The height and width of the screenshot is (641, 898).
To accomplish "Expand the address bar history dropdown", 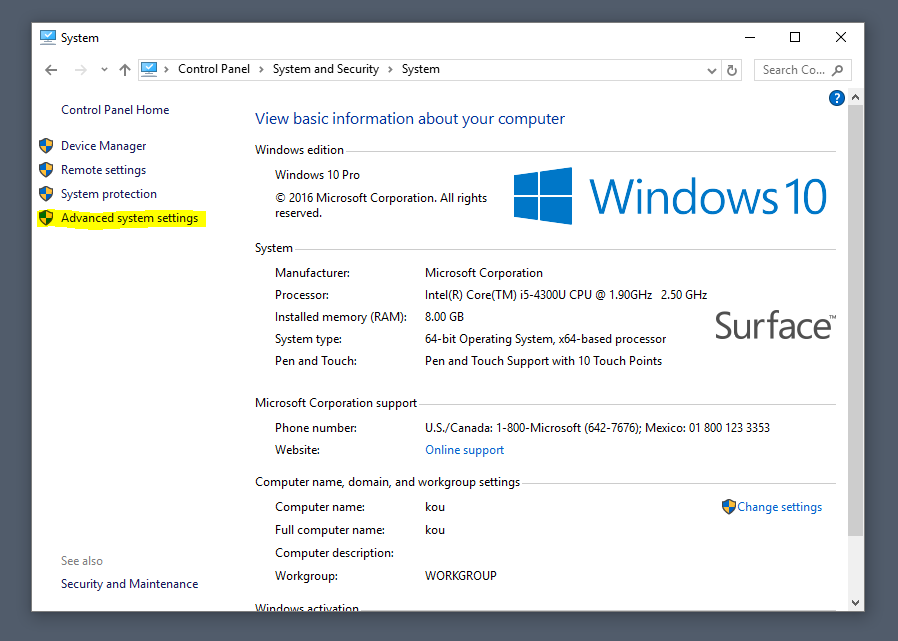I will [x=711, y=70].
